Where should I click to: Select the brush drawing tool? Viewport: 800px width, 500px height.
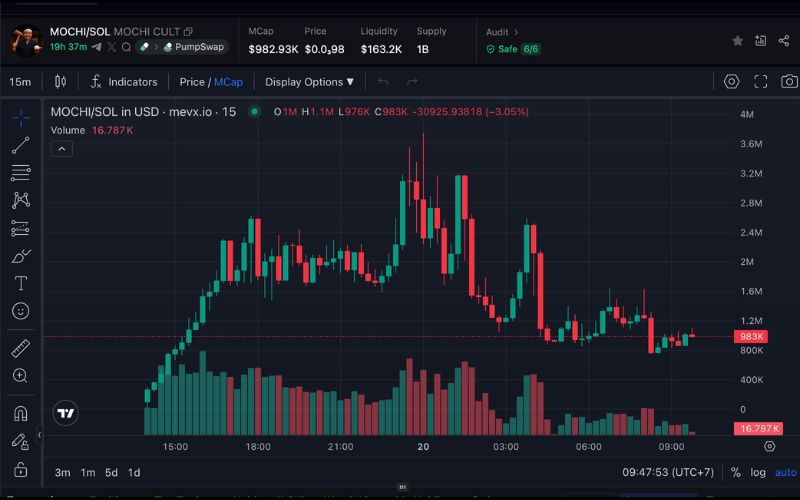[x=20, y=256]
